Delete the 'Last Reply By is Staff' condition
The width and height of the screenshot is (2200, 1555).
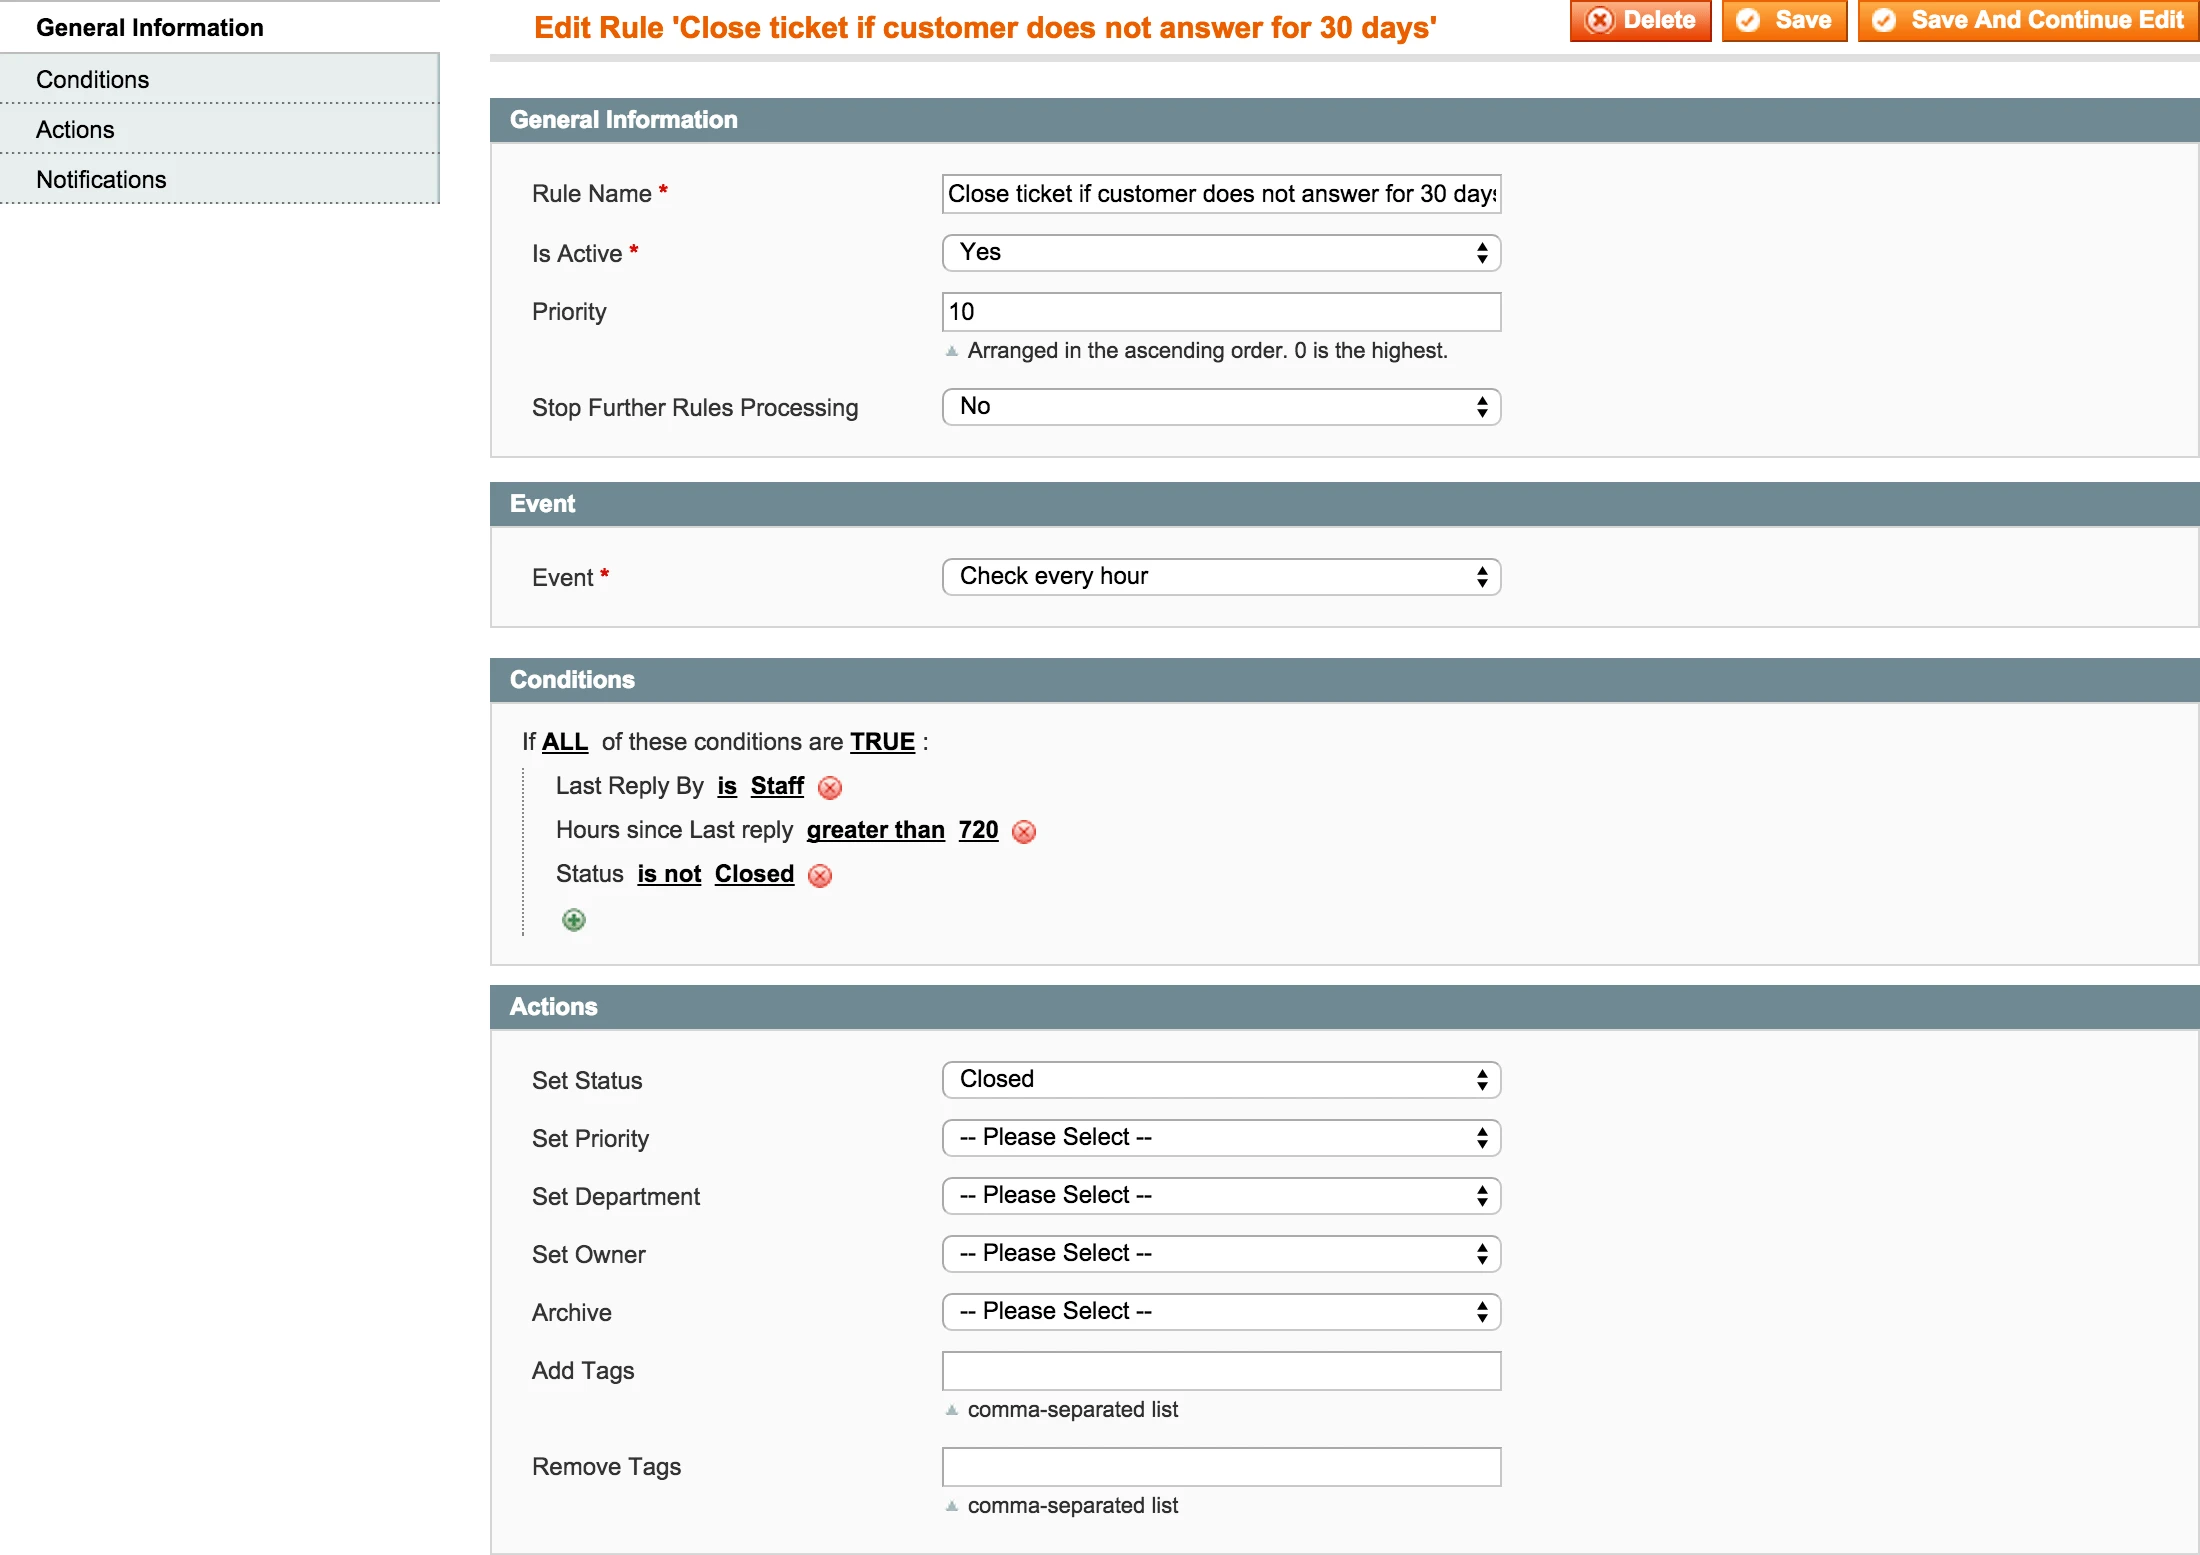click(x=829, y=787)
